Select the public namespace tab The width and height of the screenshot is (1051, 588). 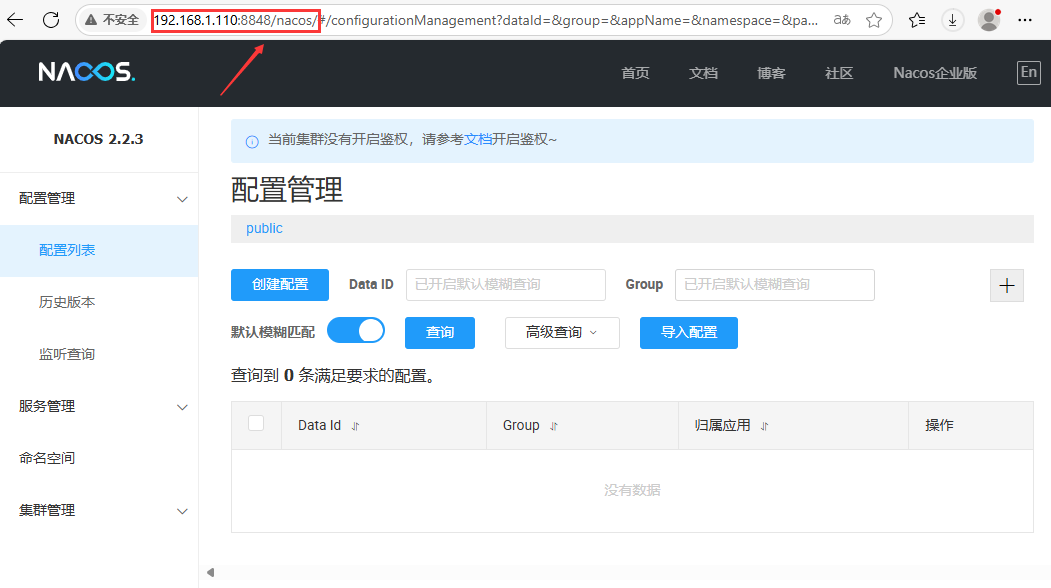pos(264,229)
